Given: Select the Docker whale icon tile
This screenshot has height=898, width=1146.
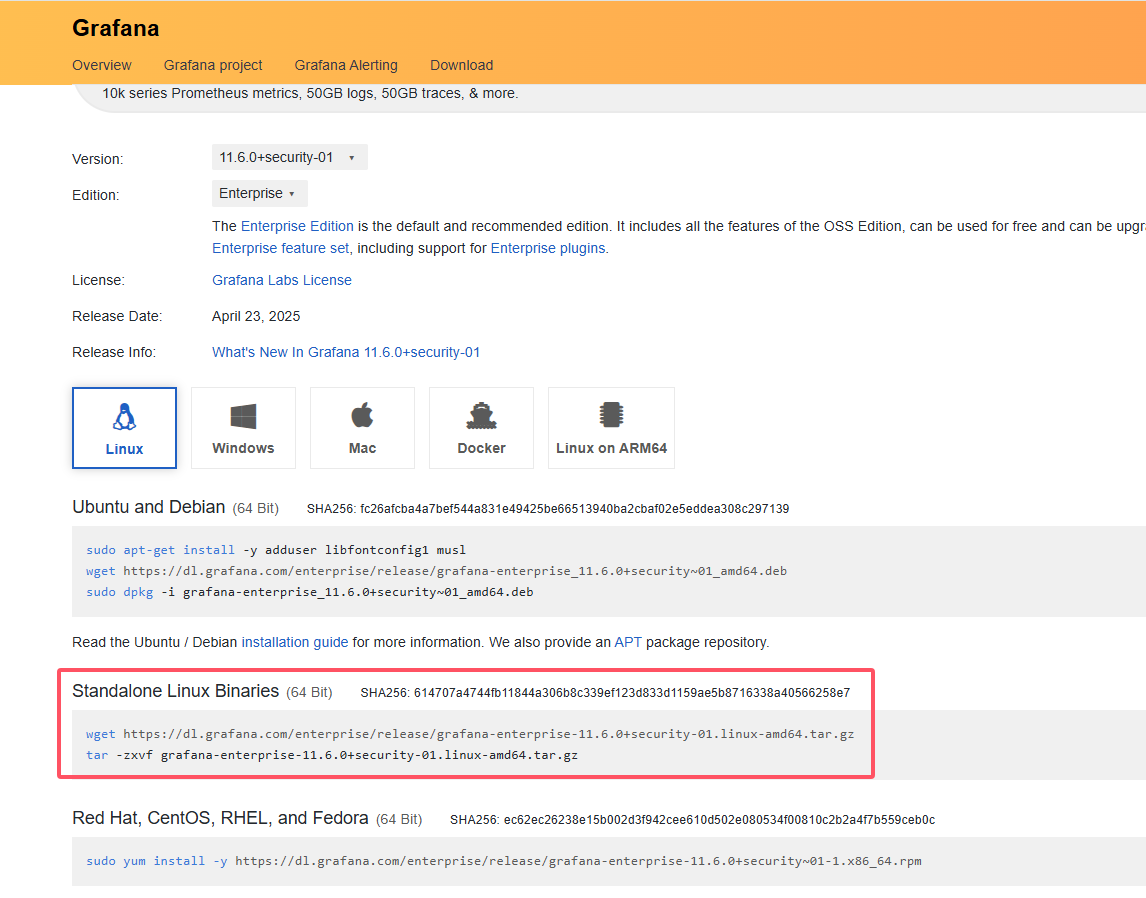Looking at the screenshot, I should (481, 416).
